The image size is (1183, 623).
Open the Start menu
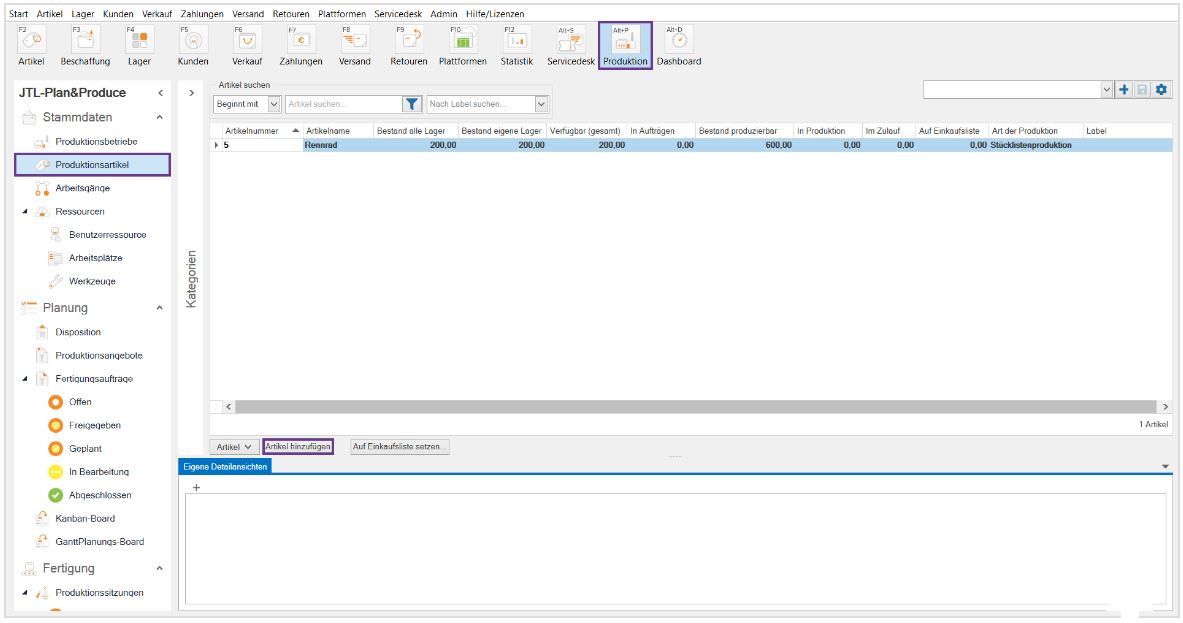pyautogui.click(x=19, y=14)
